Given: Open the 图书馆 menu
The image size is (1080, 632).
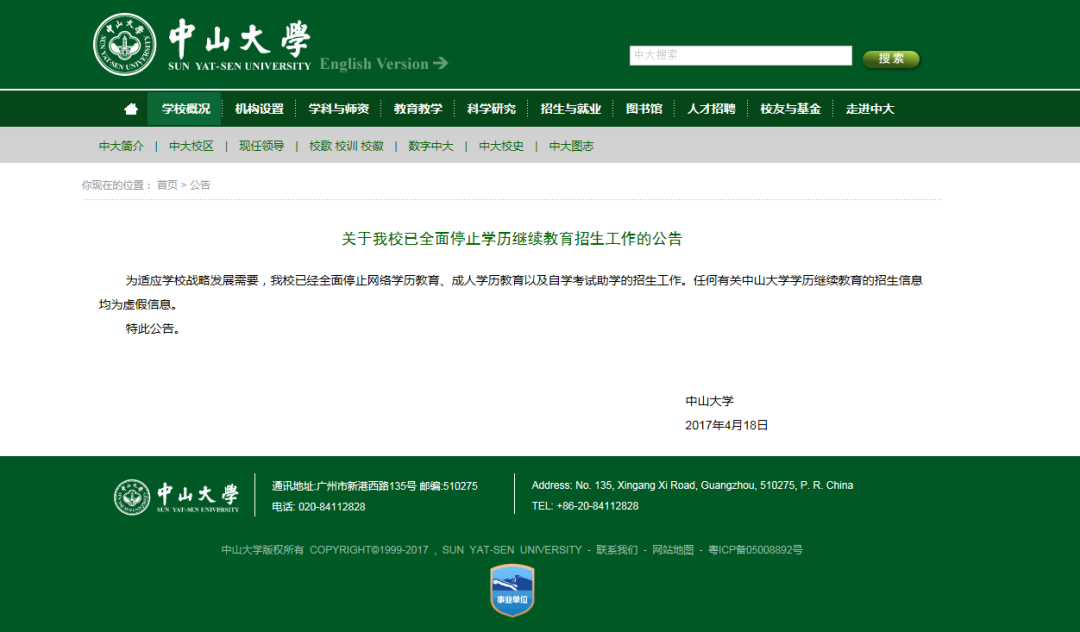Looking at the screenshot, I should (x=643, y=109).
